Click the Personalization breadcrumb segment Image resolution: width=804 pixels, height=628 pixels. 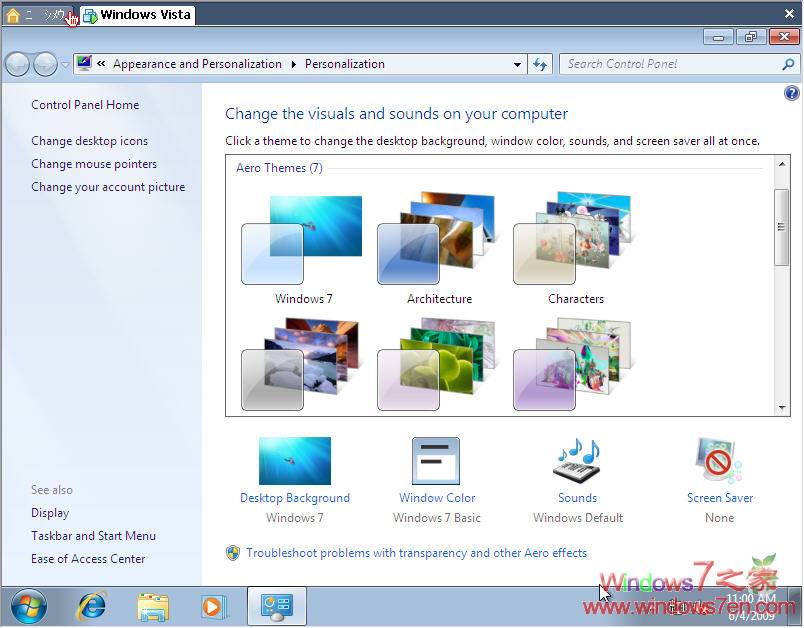(344, 63)
